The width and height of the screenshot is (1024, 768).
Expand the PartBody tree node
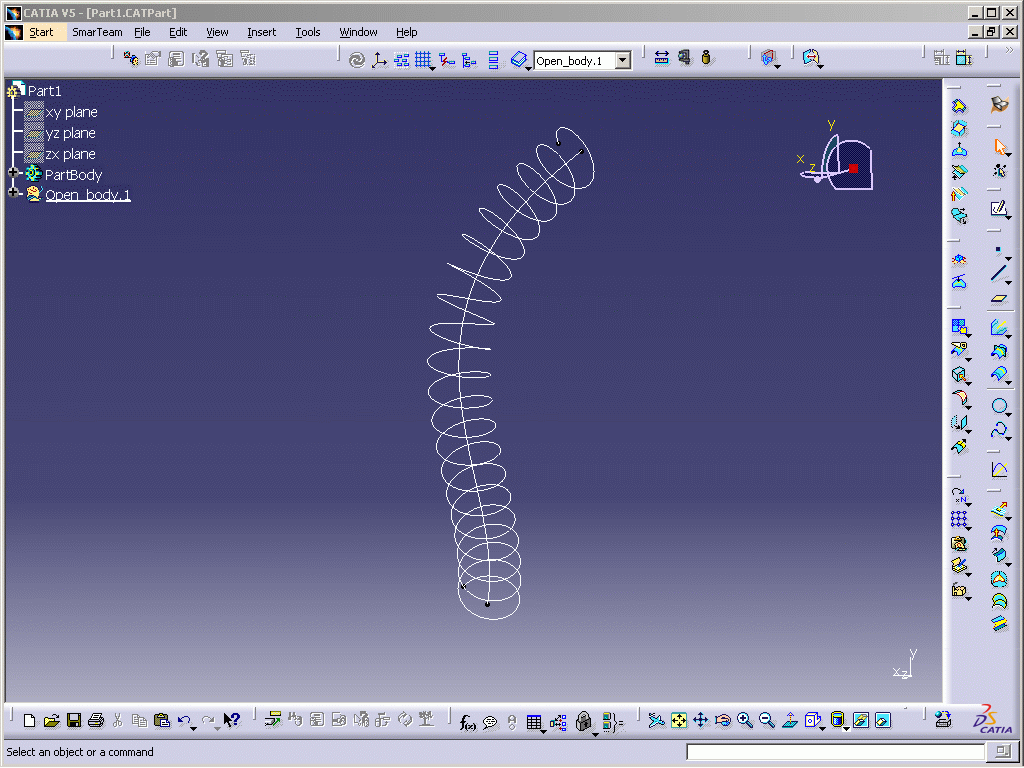coord(13,173)
